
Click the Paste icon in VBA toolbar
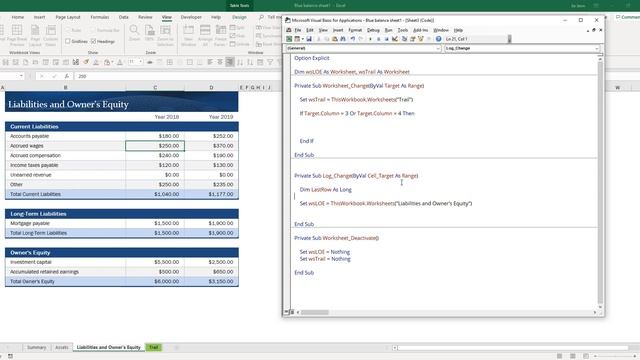pyautogui.click(x=335, y=39)
